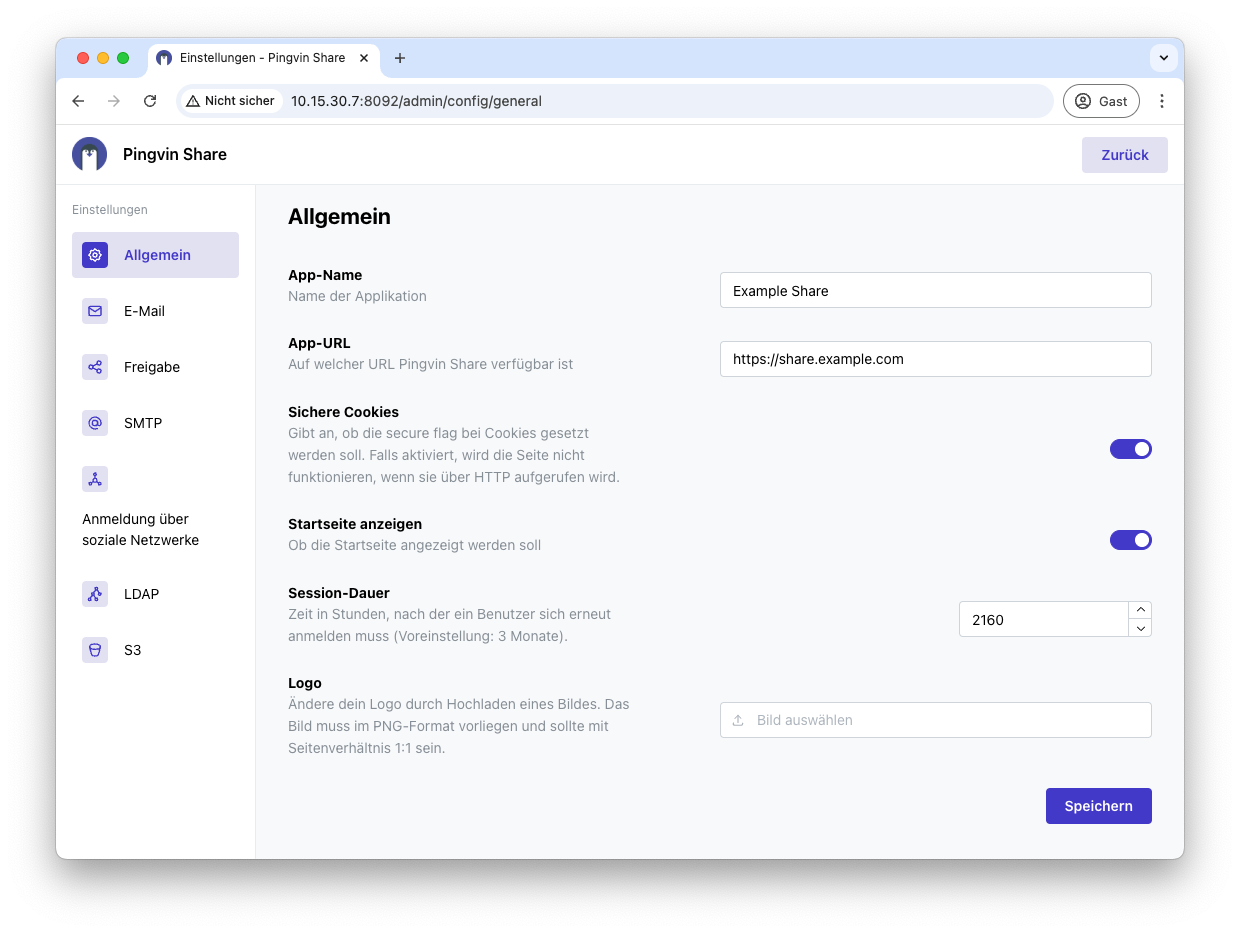
Task: Disable the Sichere Cookies toggle
Action: pos(1130,449)
